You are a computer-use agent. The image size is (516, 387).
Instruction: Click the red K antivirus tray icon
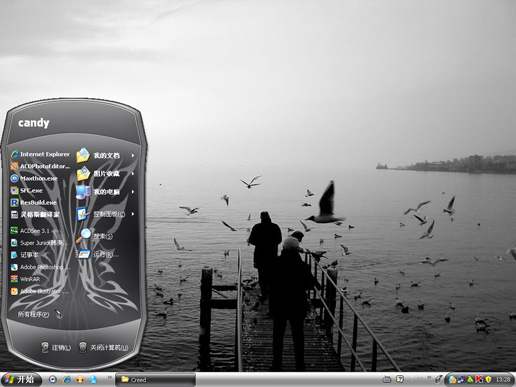[479, 380]
